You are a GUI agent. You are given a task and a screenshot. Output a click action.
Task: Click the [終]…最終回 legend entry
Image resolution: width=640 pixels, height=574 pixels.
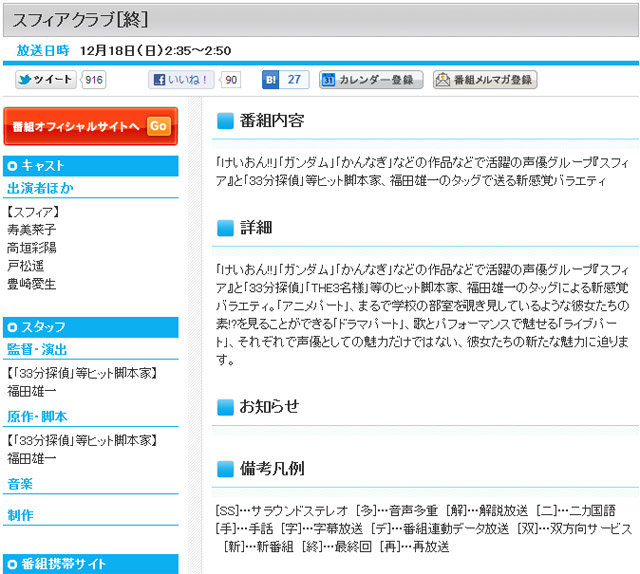[x=336, y=546]
